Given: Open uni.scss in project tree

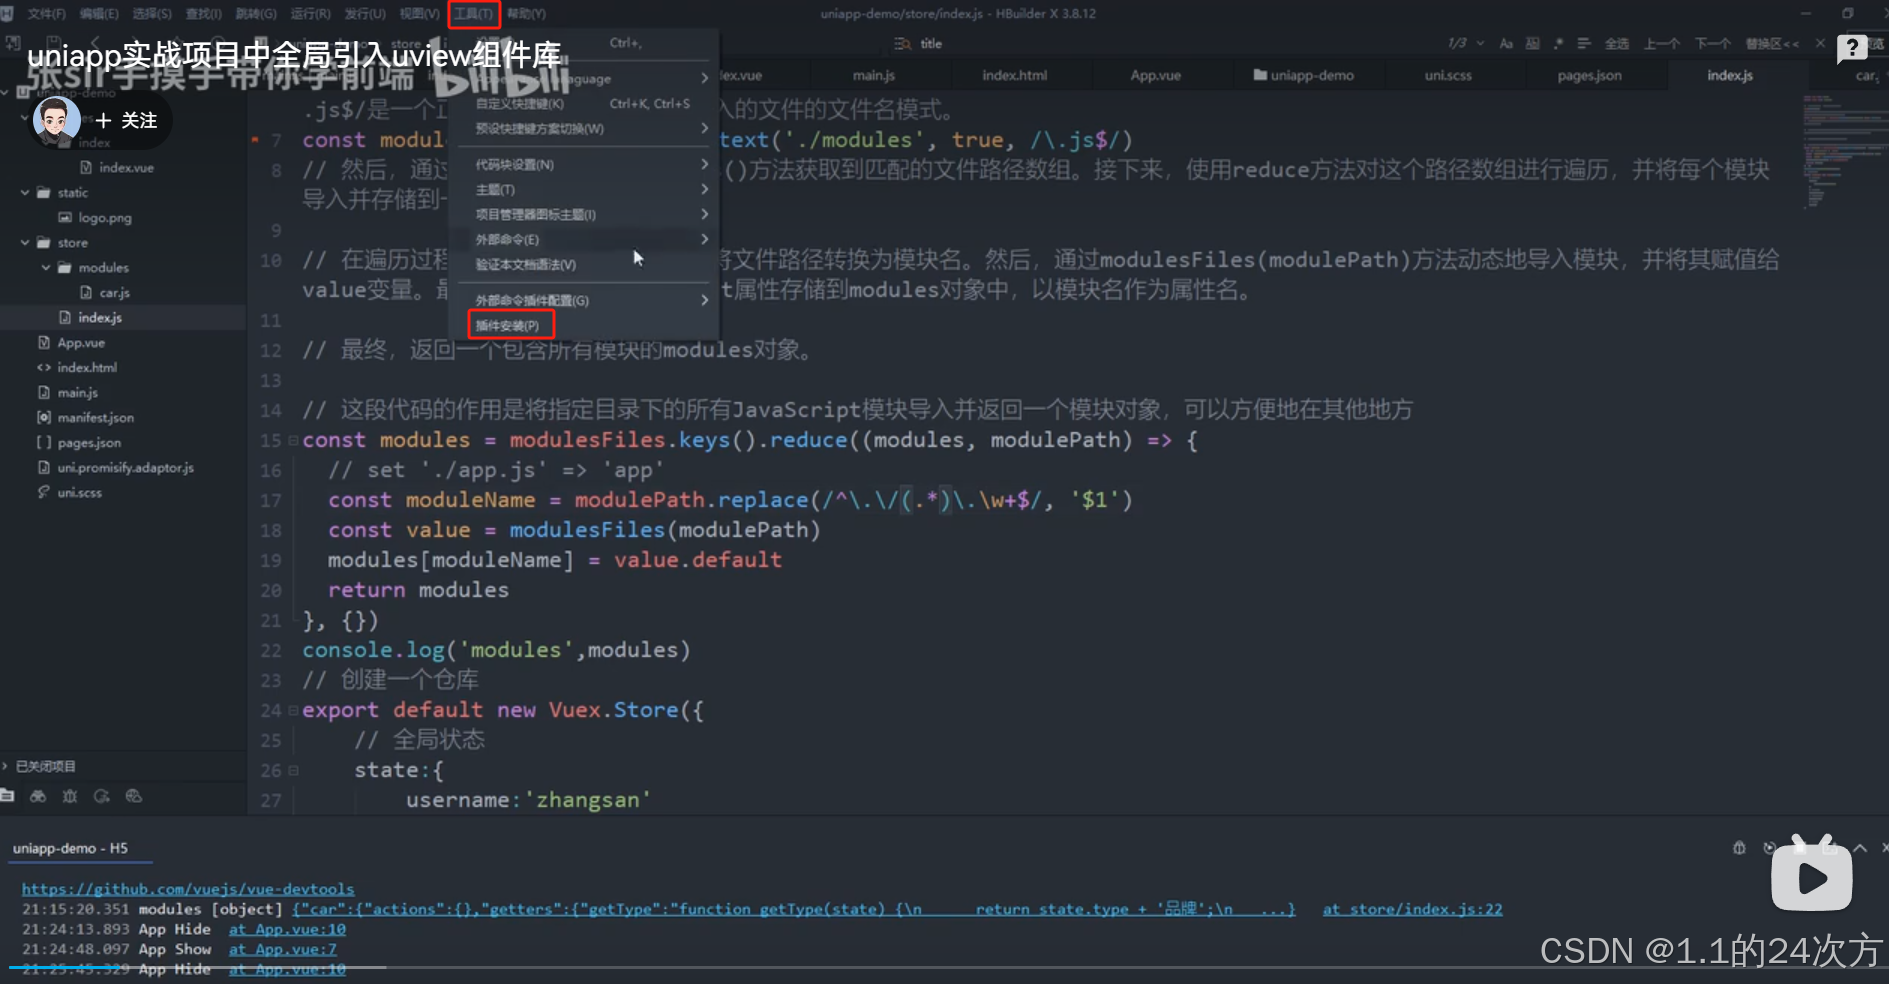Looking at the screenshot, I should (x=79, y=492).
